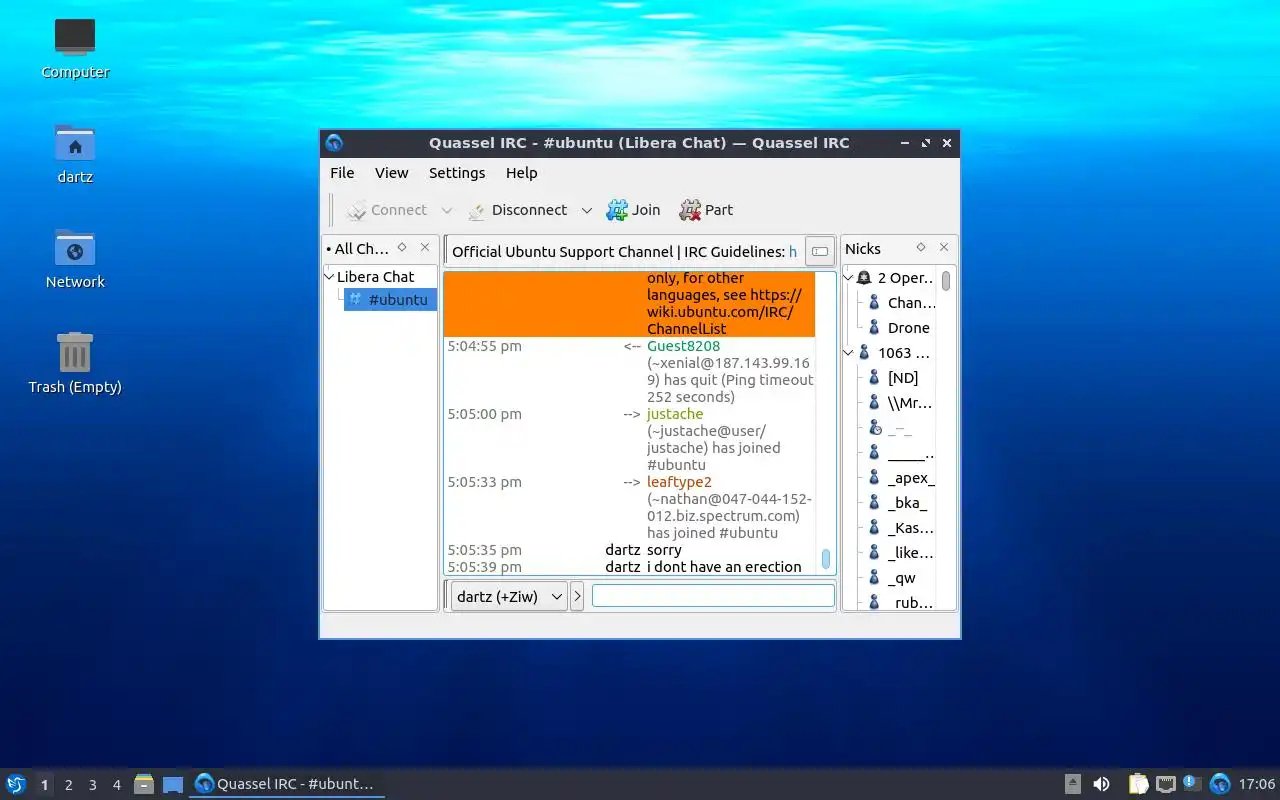Select the _like… nick
Image resolution: width=1280 pixels, height=800 pixels.
900,553
